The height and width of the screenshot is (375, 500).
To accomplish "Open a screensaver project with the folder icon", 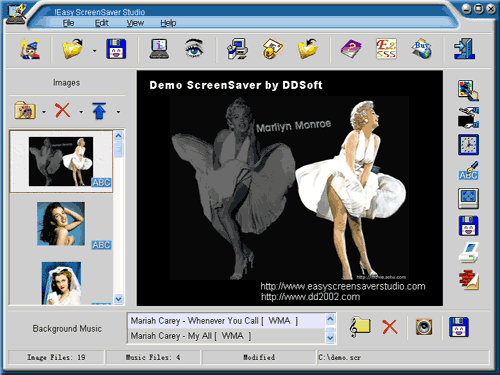I will pos(73,49).
